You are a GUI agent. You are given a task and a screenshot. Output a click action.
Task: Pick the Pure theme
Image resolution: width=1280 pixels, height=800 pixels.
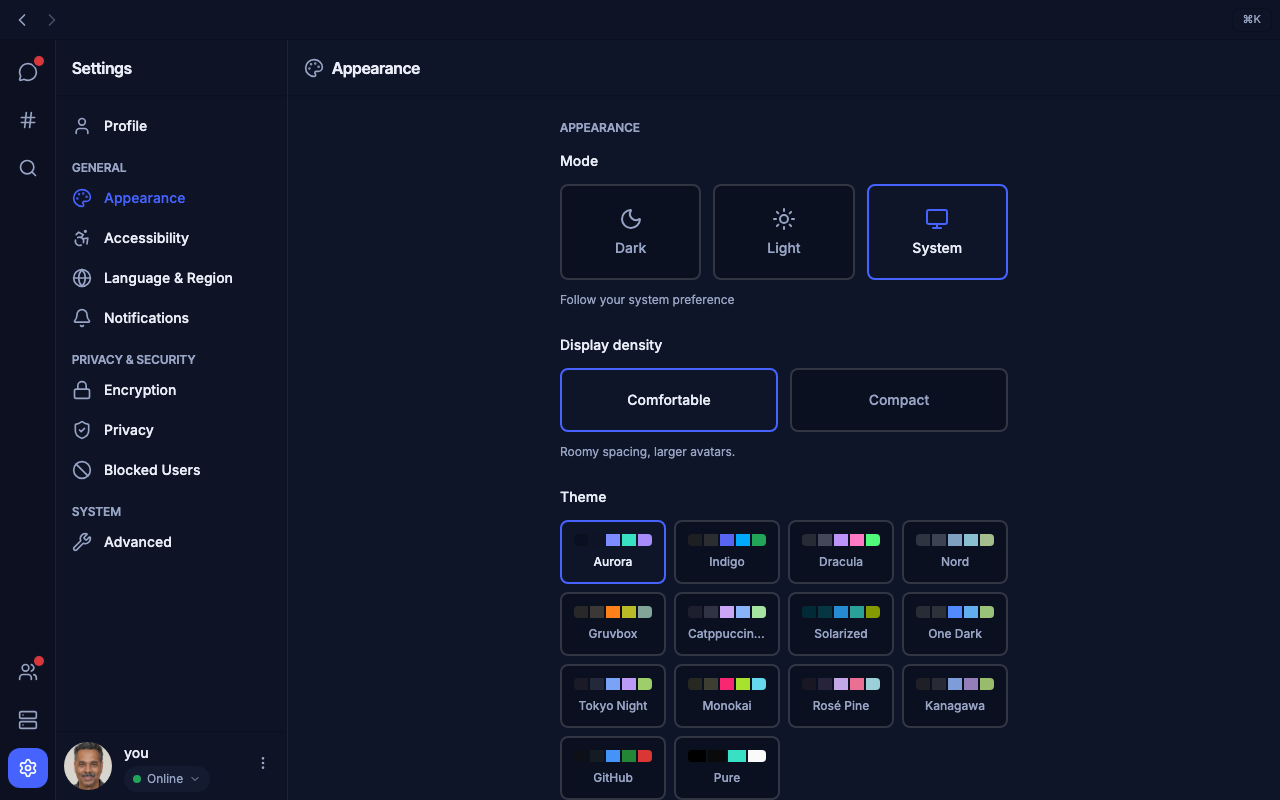point(727,768)
